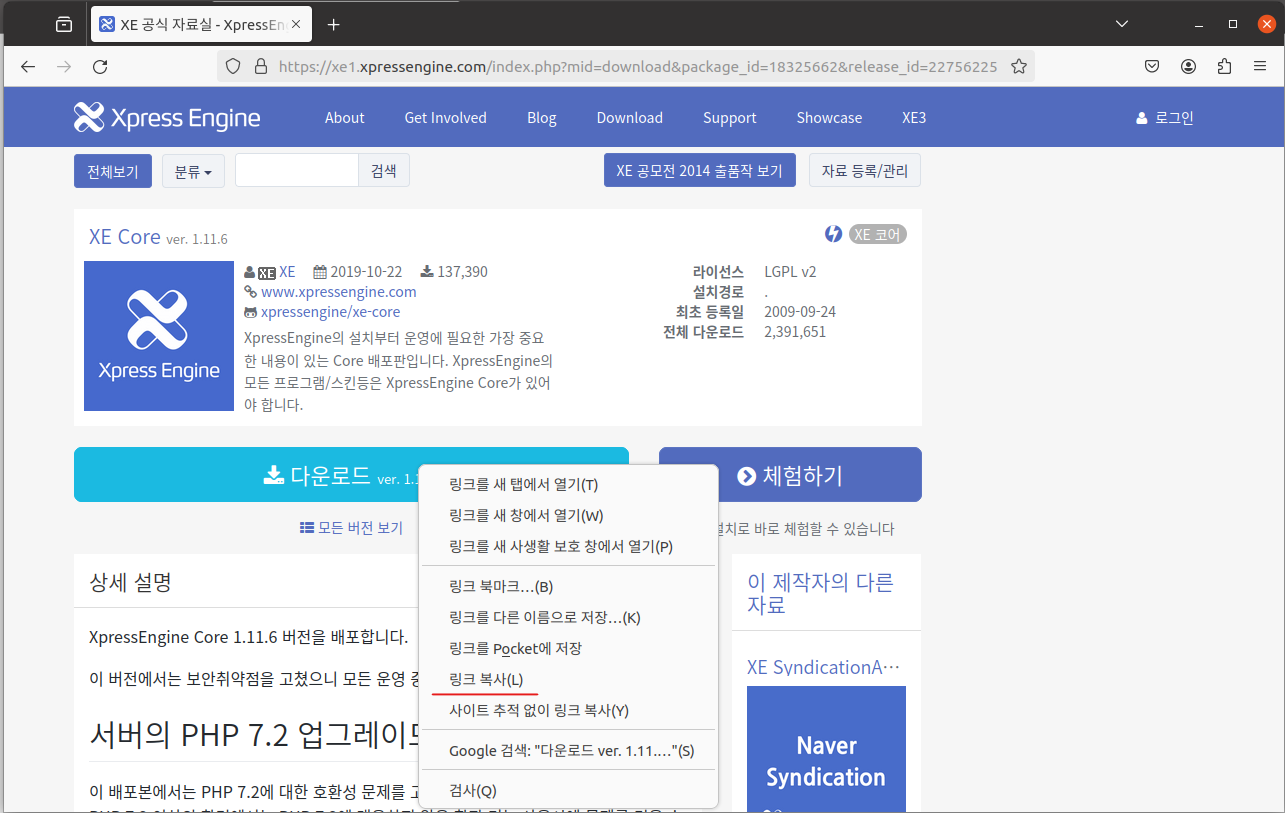Choose 링크를 새 사생활 보호 창에서 열기(P)
Image resolution: width=1285 pixels, height=813 pixels.
[568, 547]
